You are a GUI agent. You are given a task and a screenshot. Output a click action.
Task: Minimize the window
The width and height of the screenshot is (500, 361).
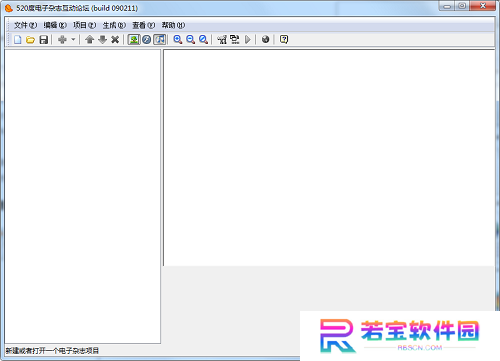coord(447,6)
